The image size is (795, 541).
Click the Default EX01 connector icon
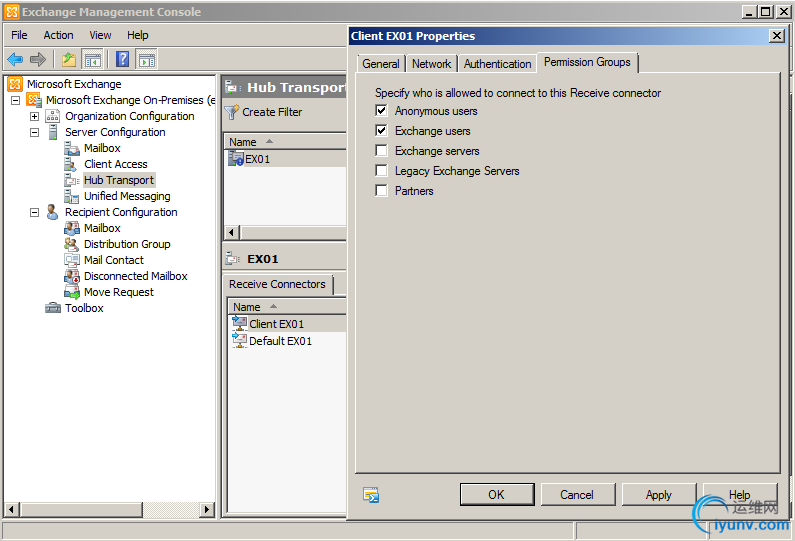[x=239, y=340]
